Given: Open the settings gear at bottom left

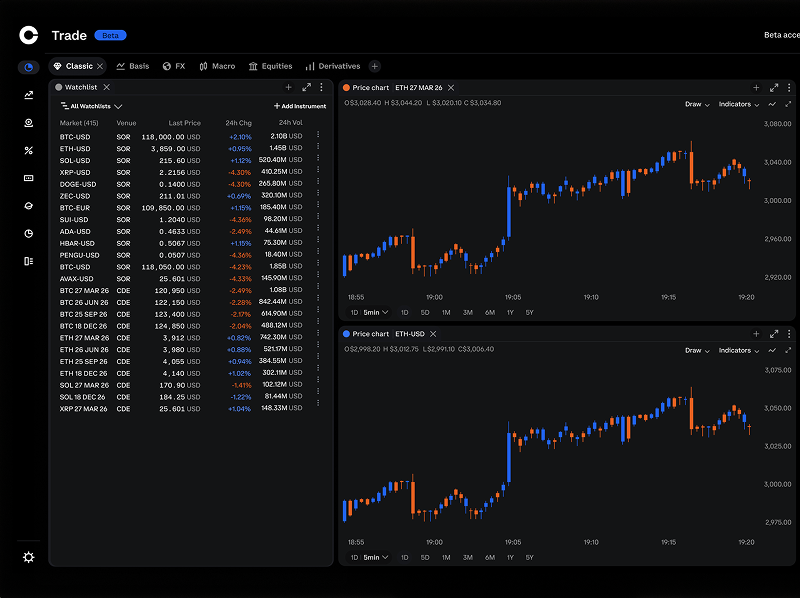Looking at the screenshot, I should (27, 557).
